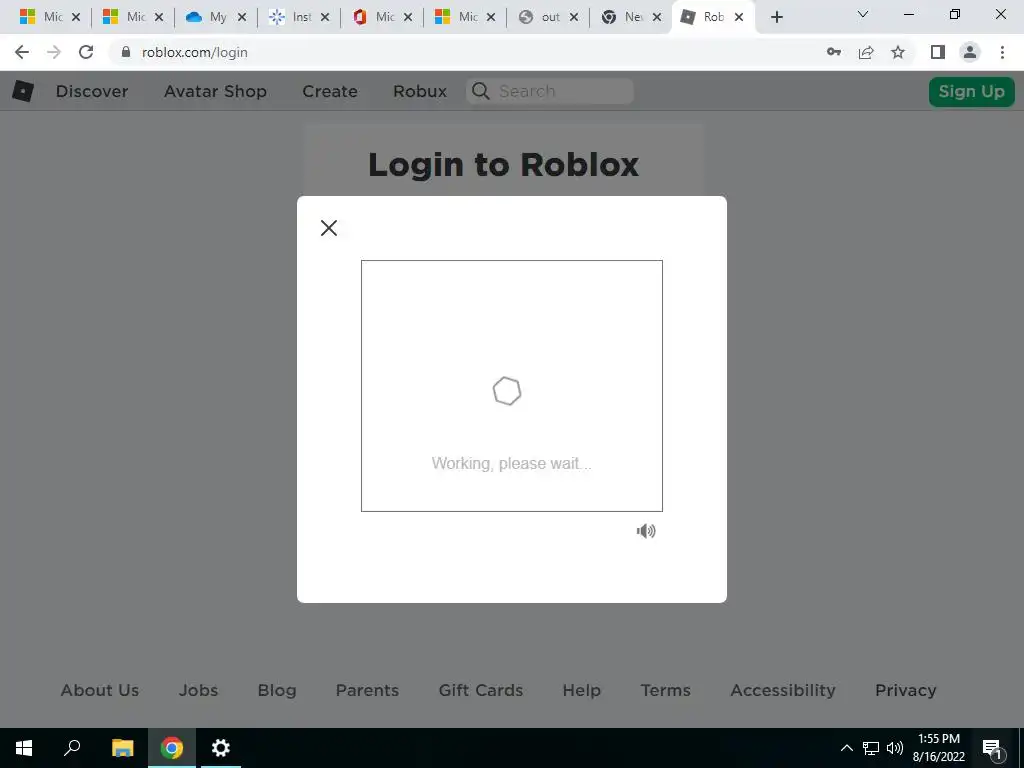Viewport: 1024px width, 768px height.
Task: Open the Terms footer link
Action: point(665,690)
